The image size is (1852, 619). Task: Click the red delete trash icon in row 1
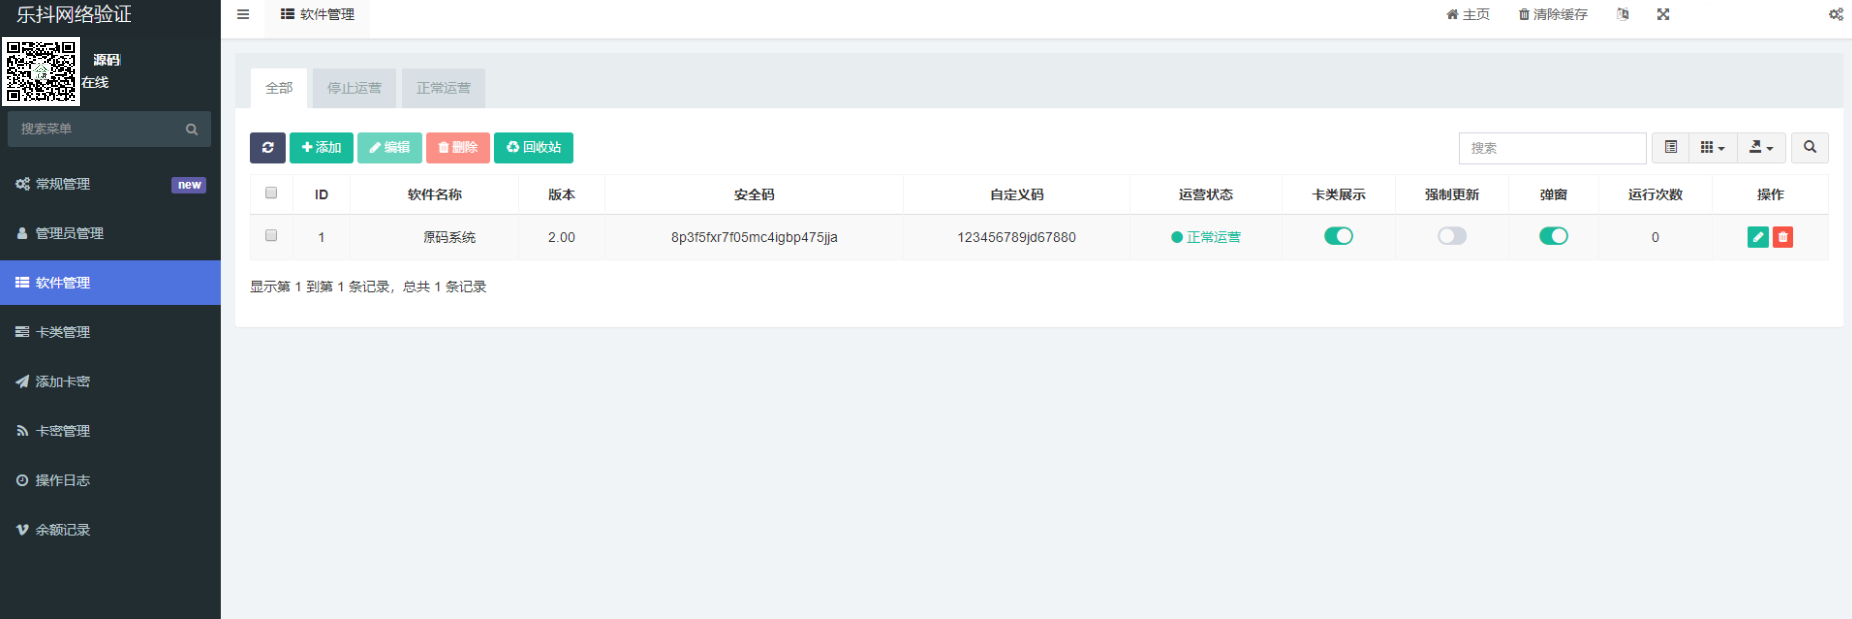click(1783, 237)
